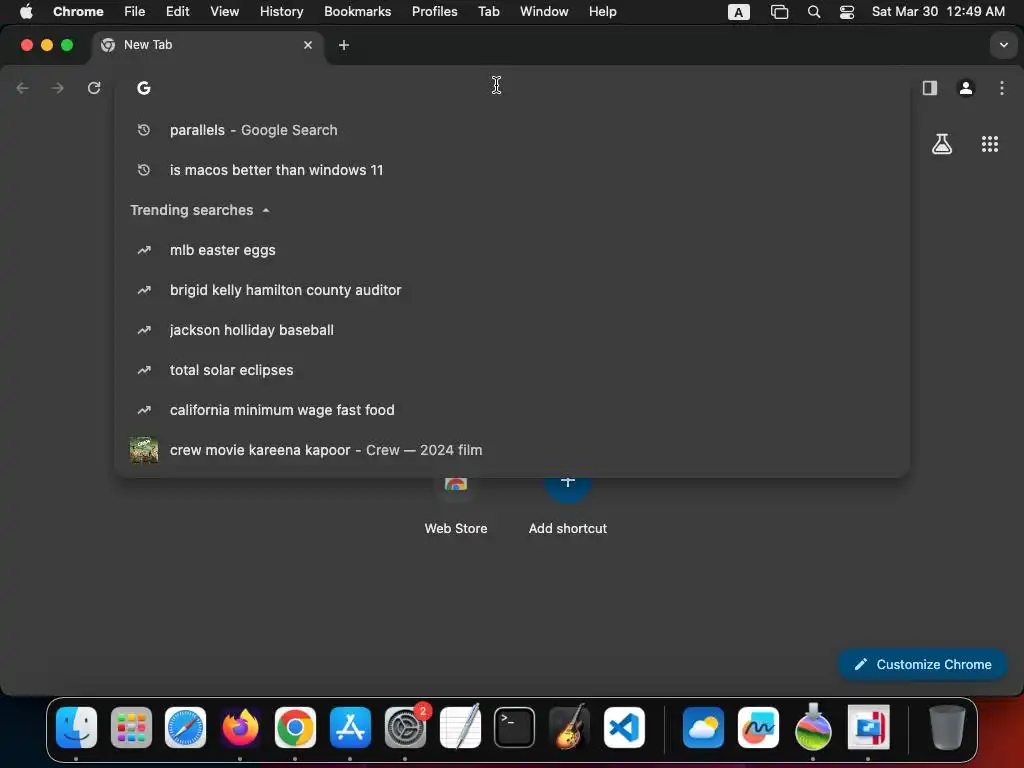Click the date and time in menu bar
The width and height of the screenshot is (1024, 768).
[938, 11]
